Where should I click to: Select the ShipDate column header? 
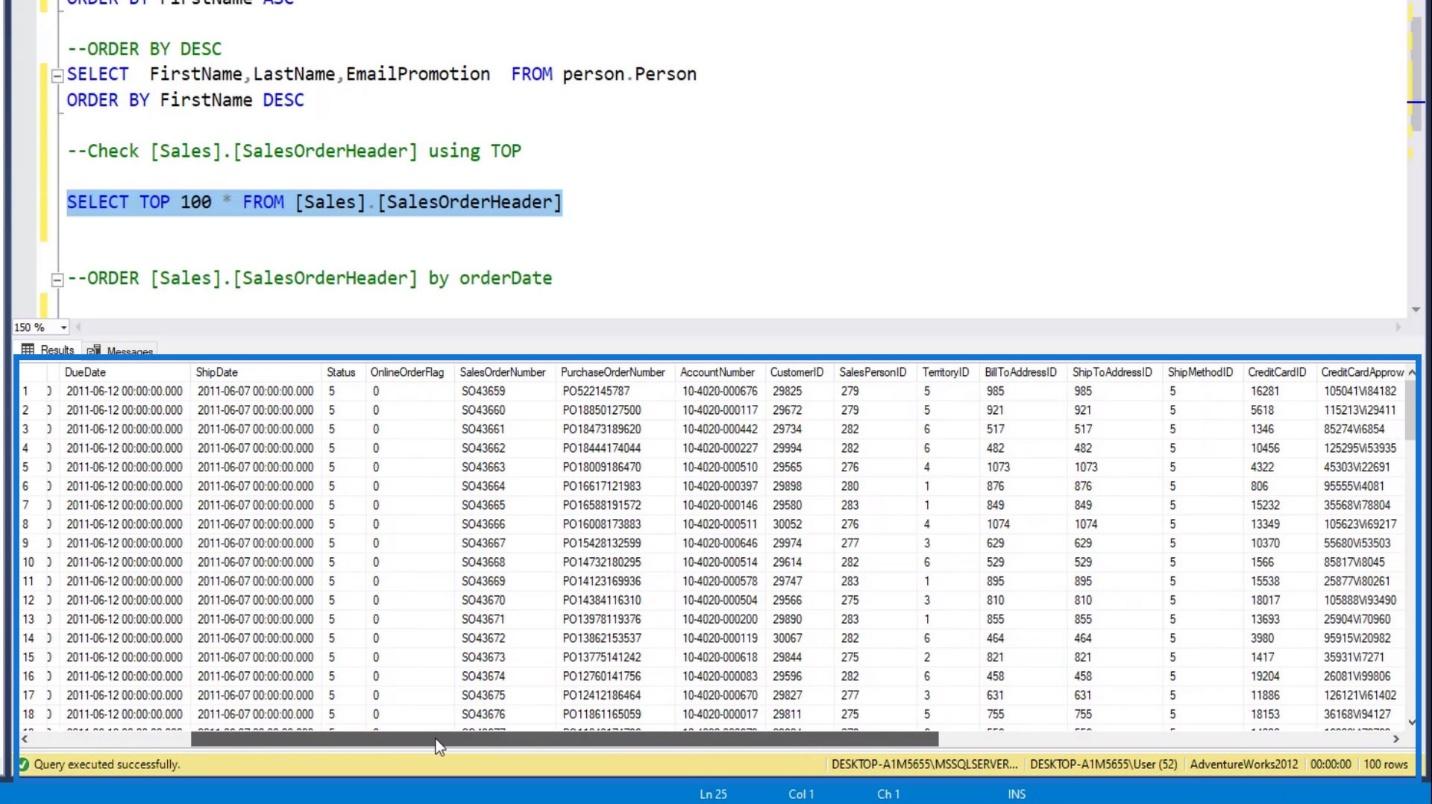click(x=257, y=372)
